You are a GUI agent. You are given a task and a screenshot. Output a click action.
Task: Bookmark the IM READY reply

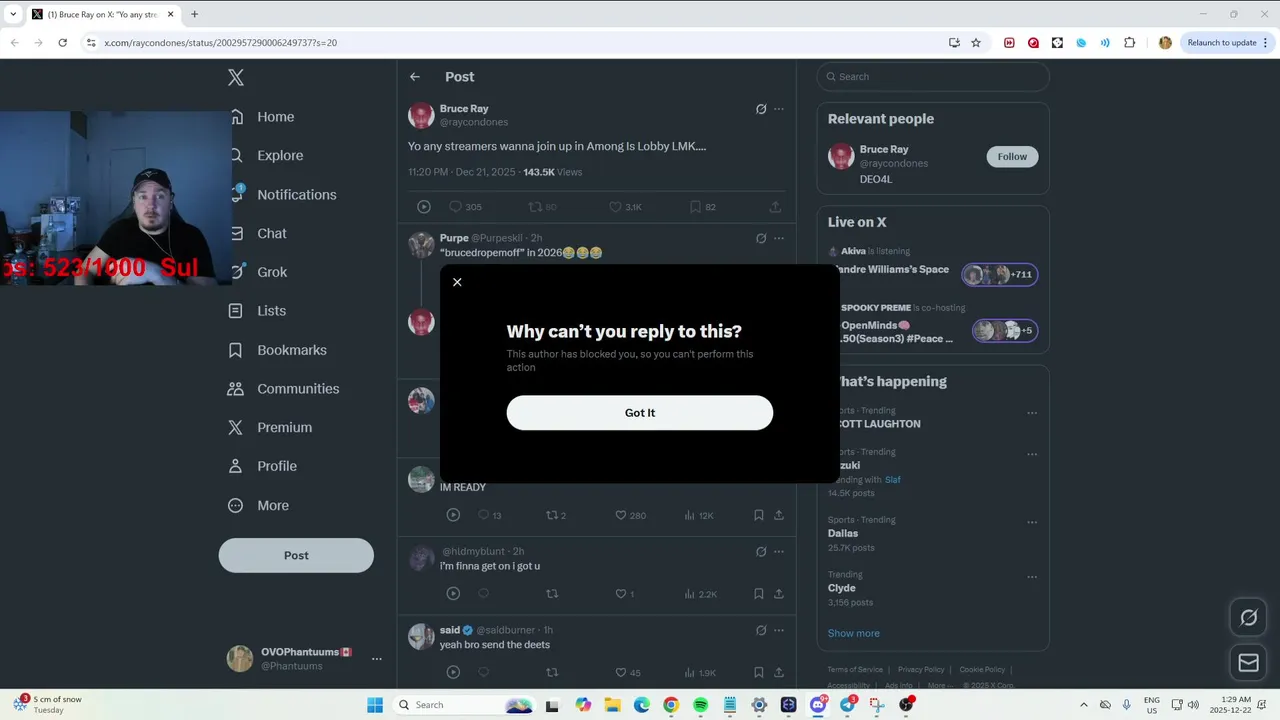pyautogui.click(x=759, y=515)
